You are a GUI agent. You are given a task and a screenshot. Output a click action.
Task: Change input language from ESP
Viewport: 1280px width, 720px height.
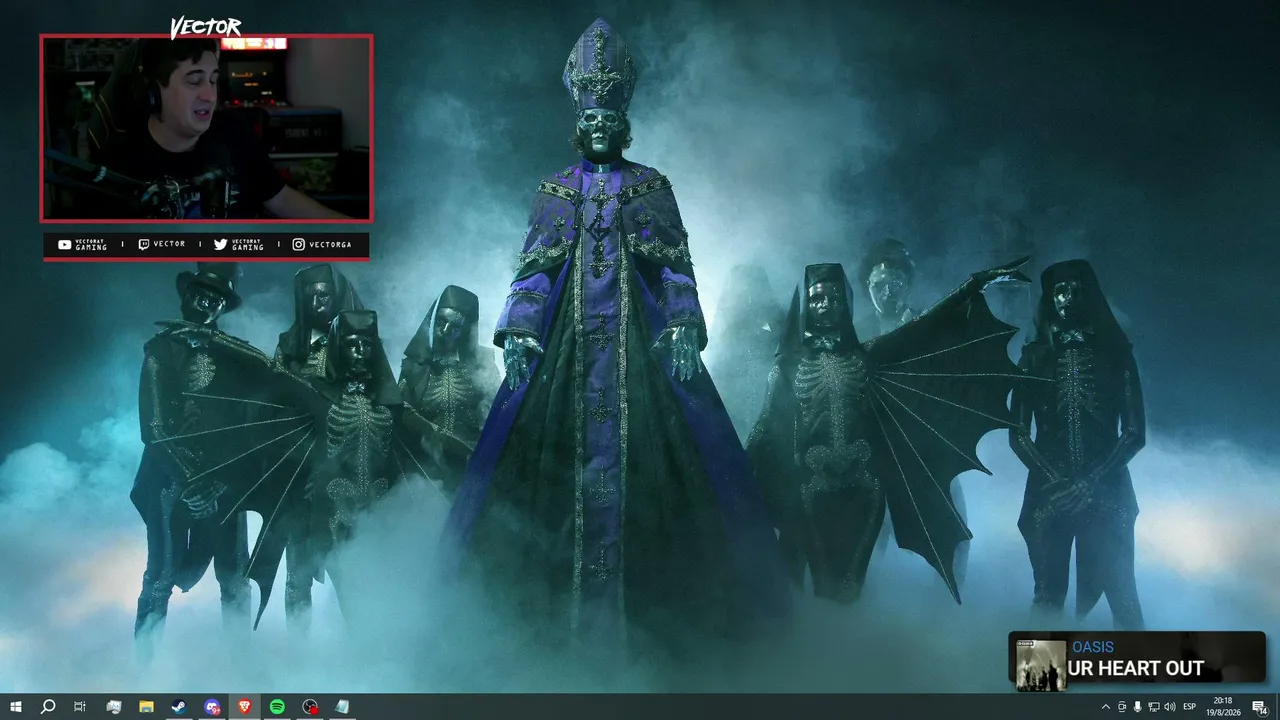1190,707
